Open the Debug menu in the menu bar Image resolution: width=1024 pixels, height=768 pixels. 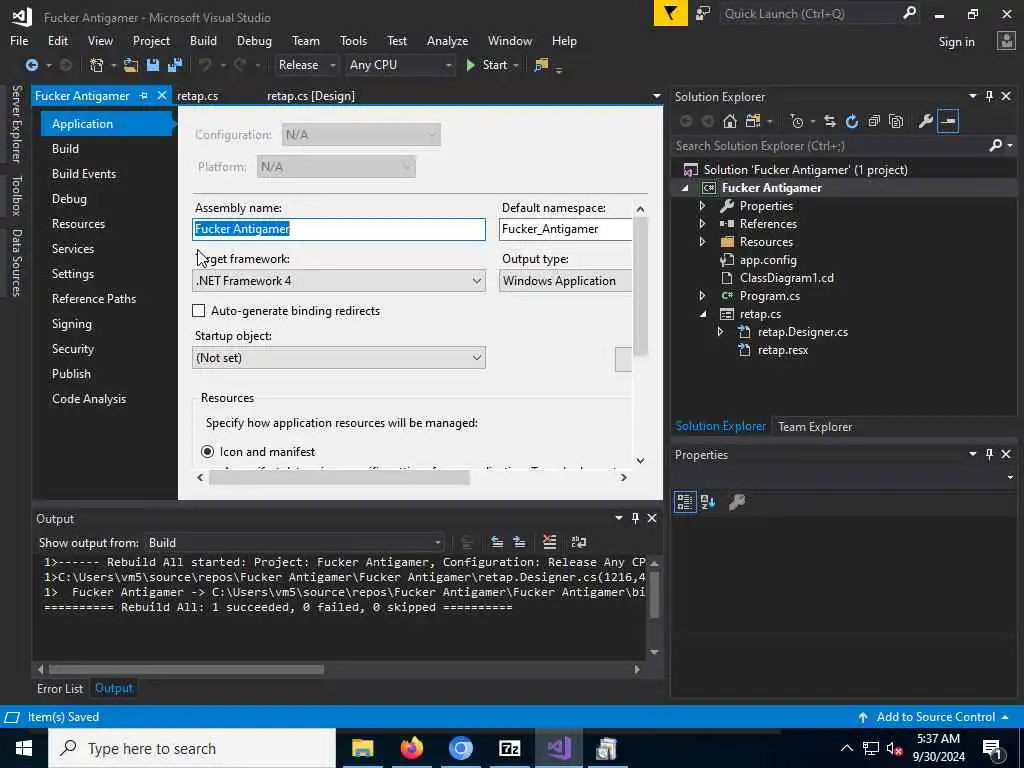[254, 40]
